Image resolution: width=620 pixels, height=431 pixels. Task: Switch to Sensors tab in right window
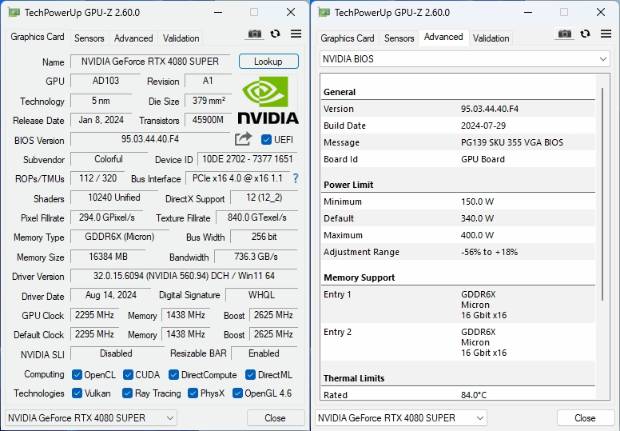399,38
